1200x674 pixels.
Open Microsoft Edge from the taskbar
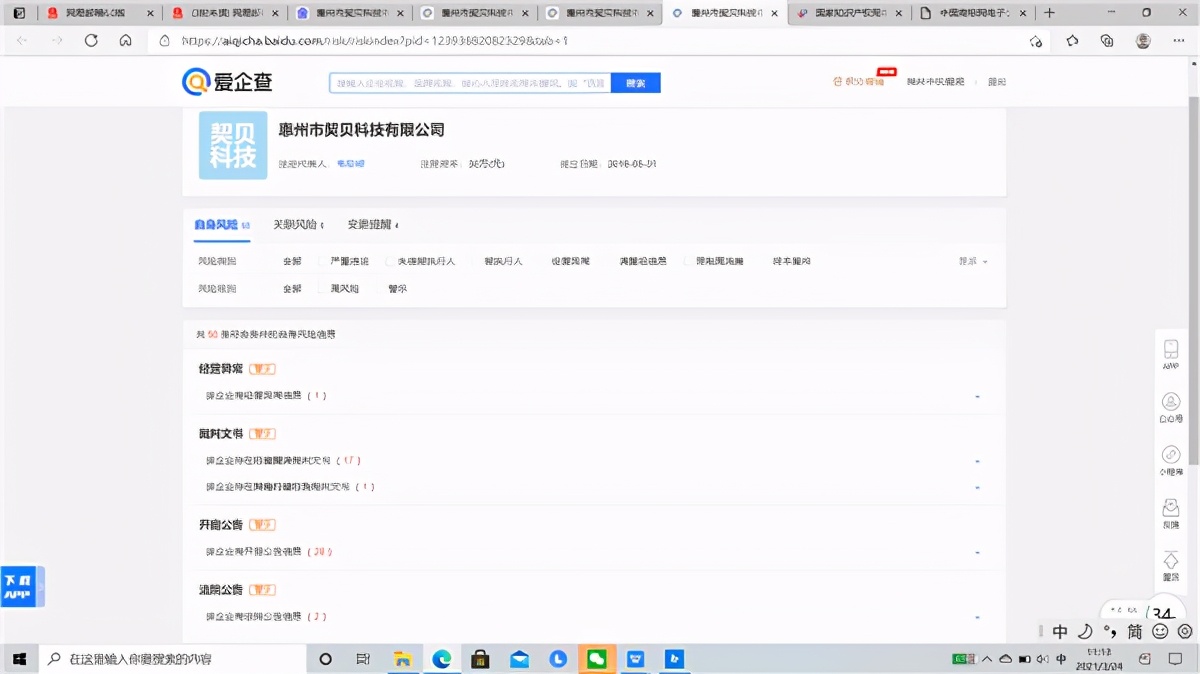coord(442,659)
